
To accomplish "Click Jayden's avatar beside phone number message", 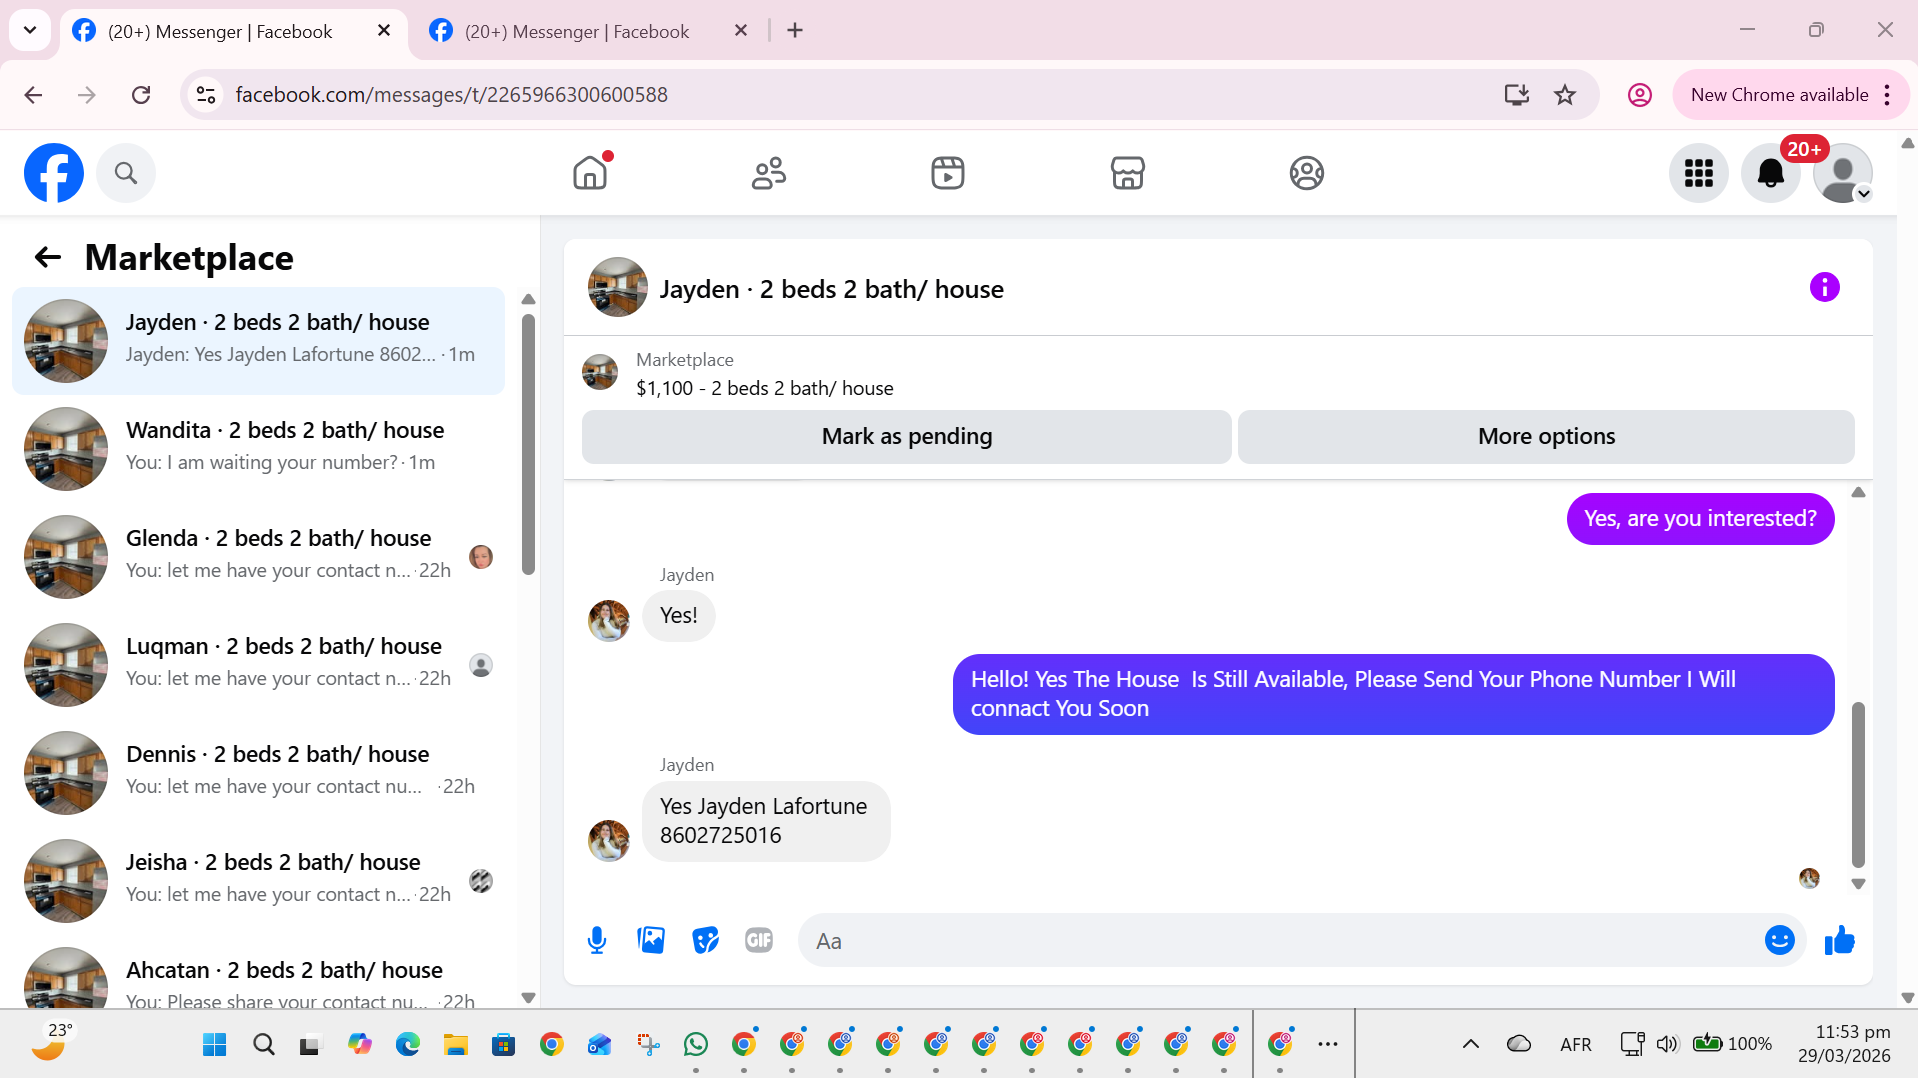I will click(x=609, y=841).
